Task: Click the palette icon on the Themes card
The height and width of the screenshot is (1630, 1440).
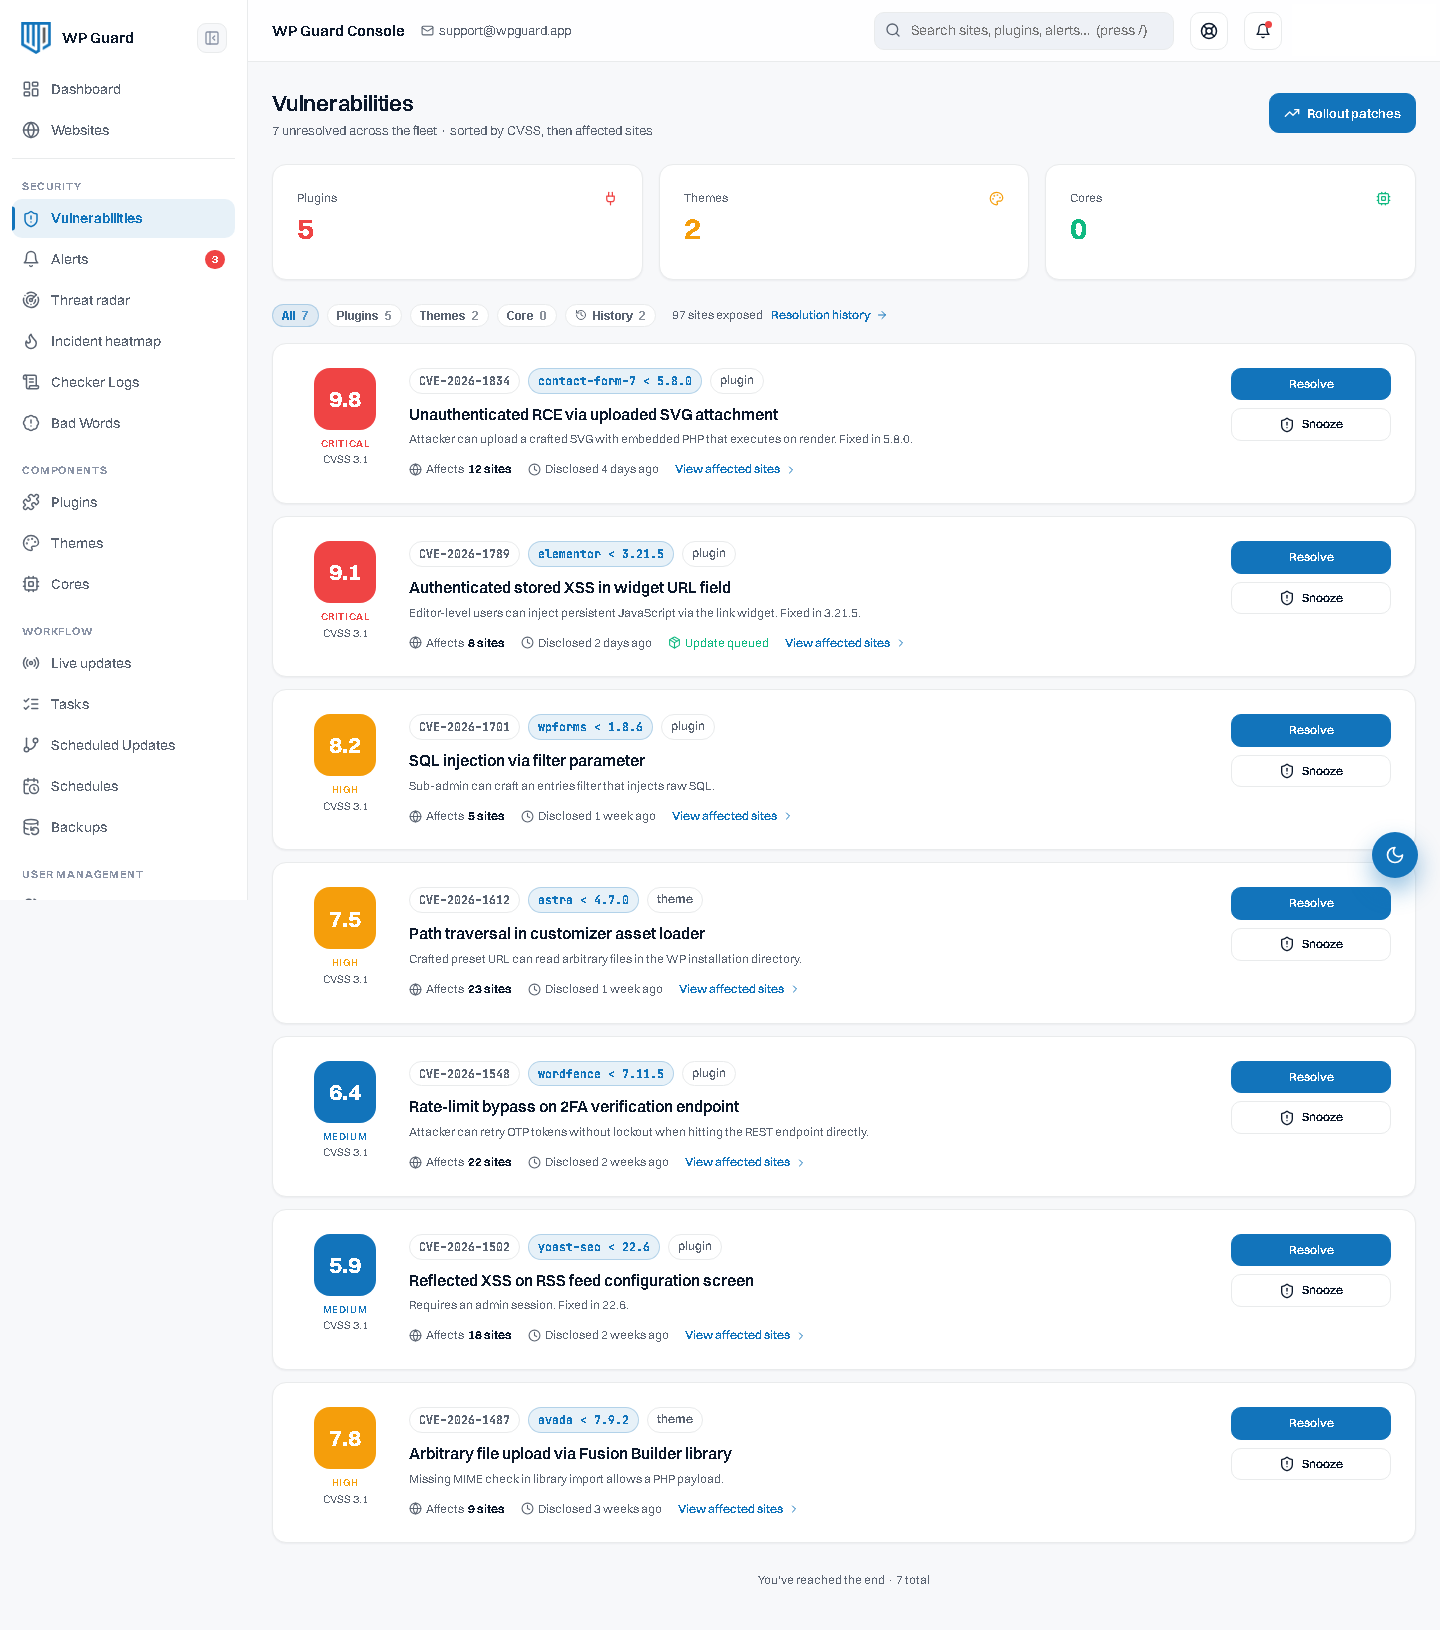Action: pyautogui.click(x=996, y=198)
